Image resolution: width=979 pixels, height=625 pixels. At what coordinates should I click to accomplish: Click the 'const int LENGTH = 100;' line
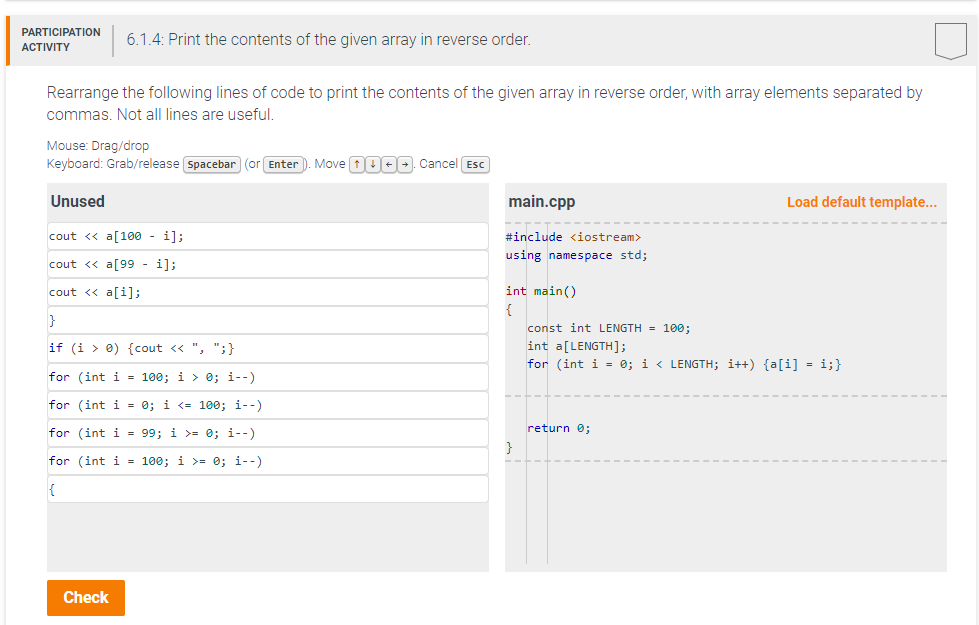[609, 328]
